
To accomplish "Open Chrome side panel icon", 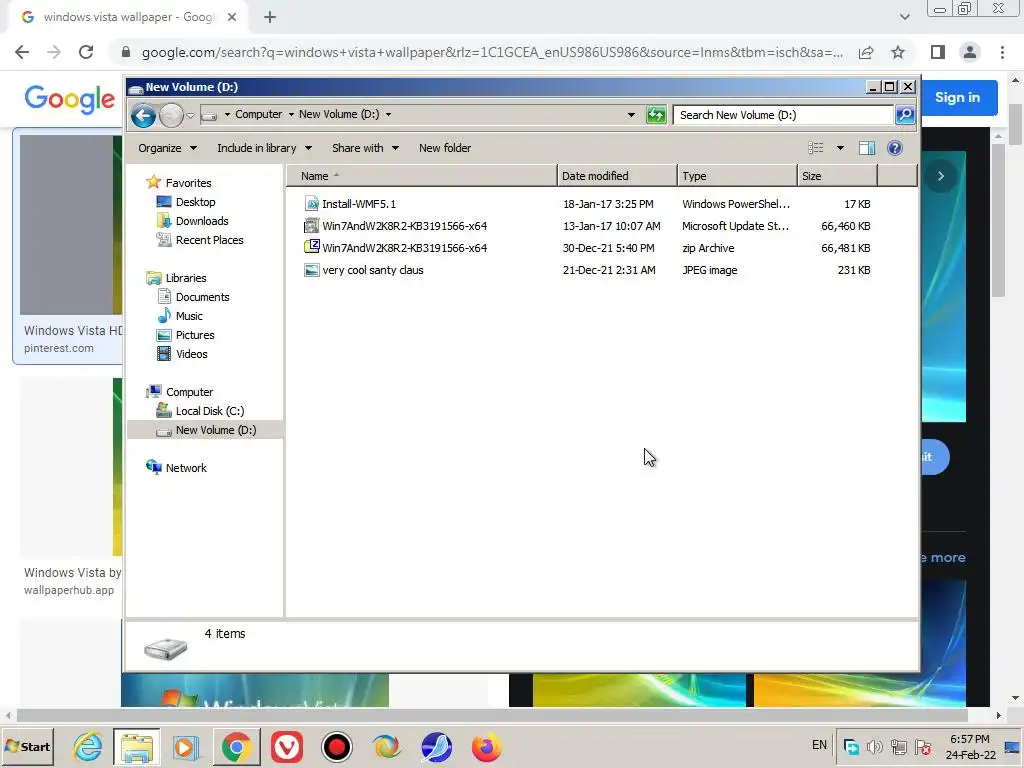I will tap(938, 52).
